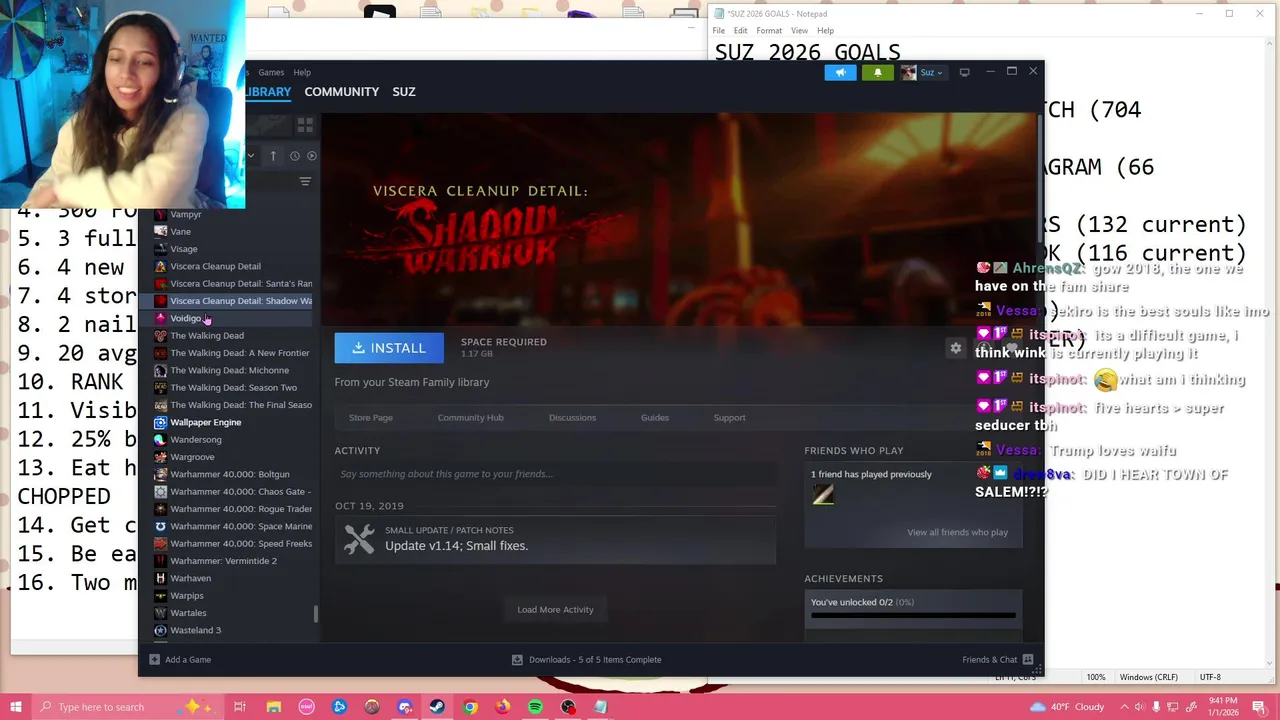Open advanced filter options icon

pyautogui.click(x=305, y=182)
